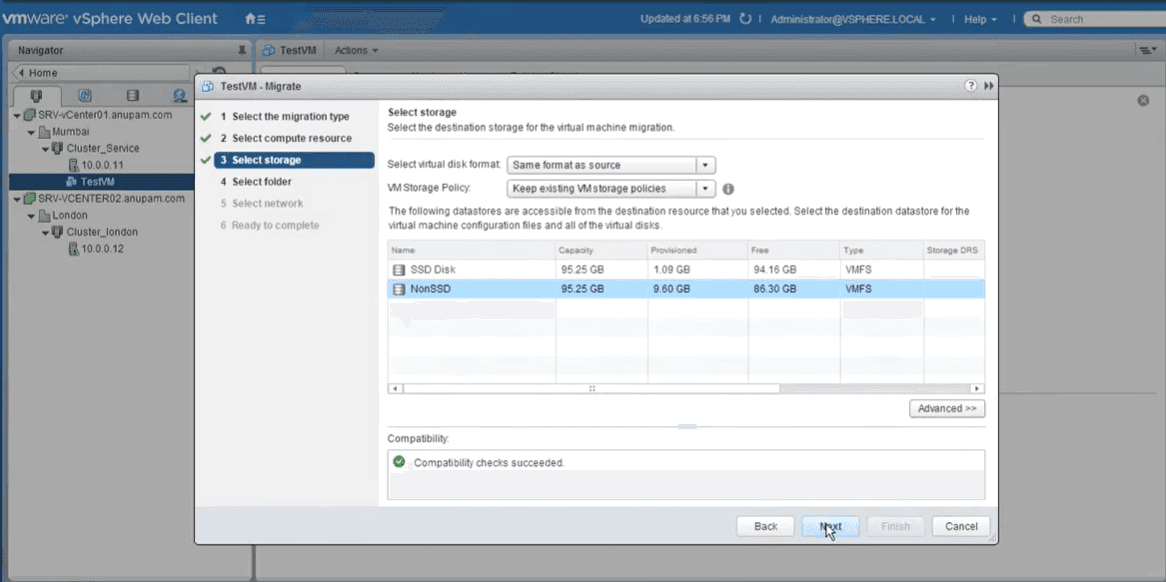Open the Administrator@VSPHERE.LOCAL user menu

click(x=853, y=19)
